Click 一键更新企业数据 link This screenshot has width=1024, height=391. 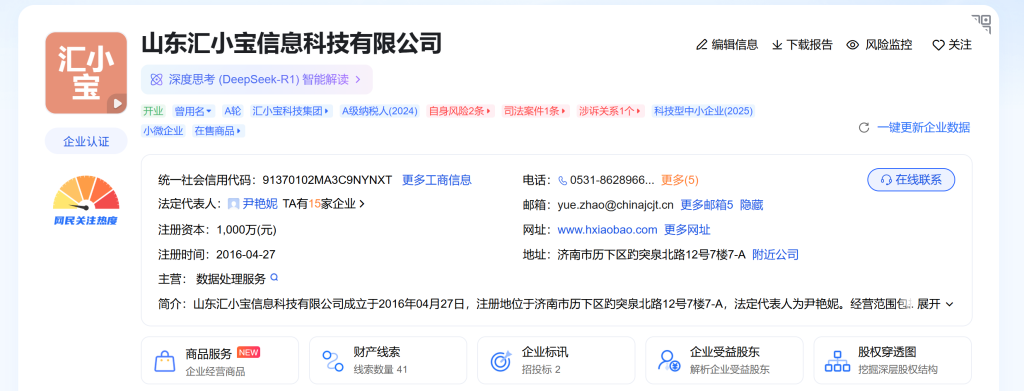(923, 128)
